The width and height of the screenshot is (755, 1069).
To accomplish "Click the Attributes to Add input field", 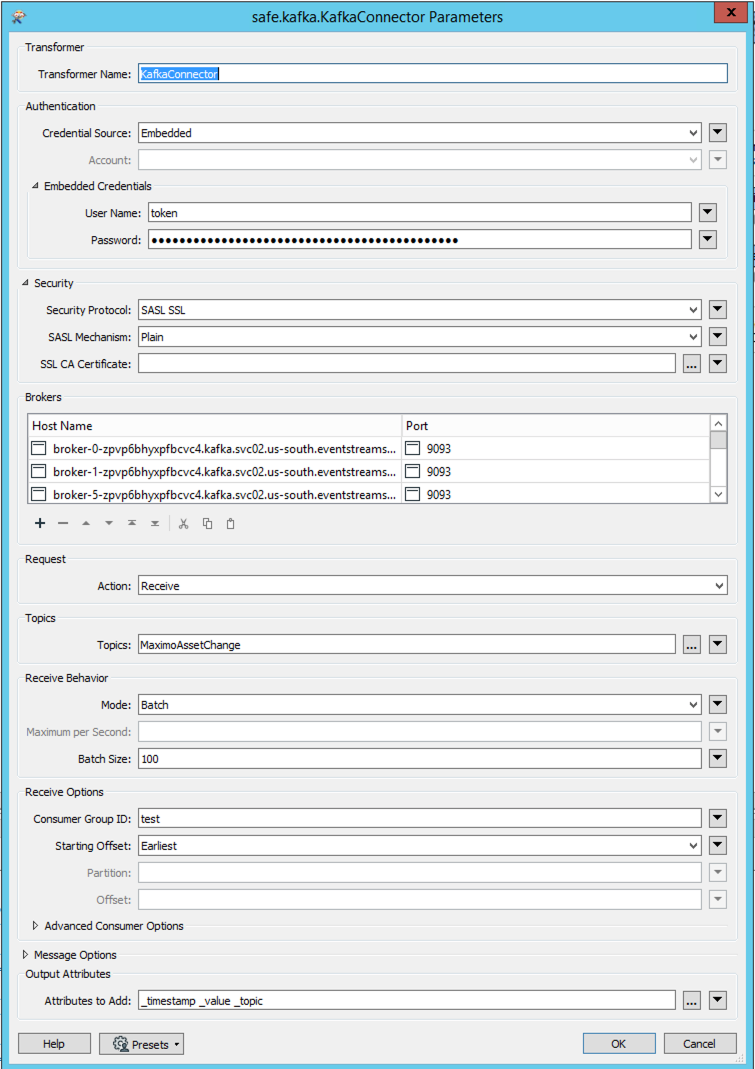I will (x=406, y=1001).
